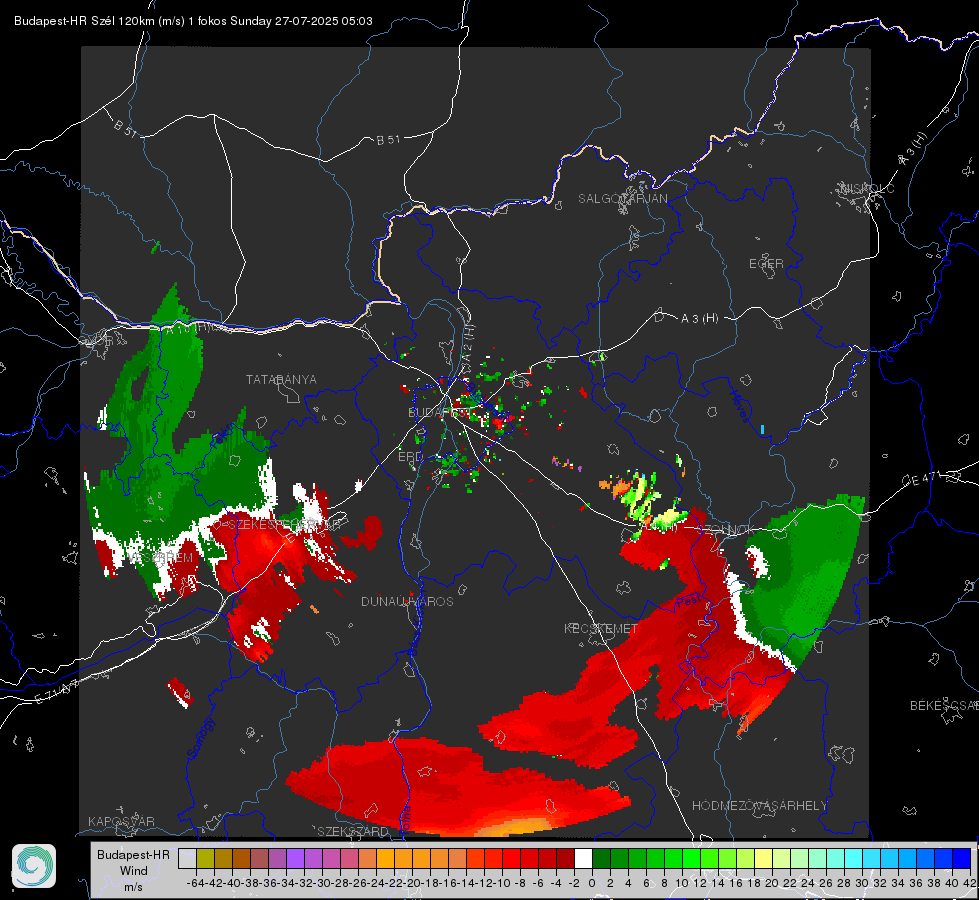The image size is (979, 900).
Task: Click the ÉRD town label
Action: coord(410,457)
